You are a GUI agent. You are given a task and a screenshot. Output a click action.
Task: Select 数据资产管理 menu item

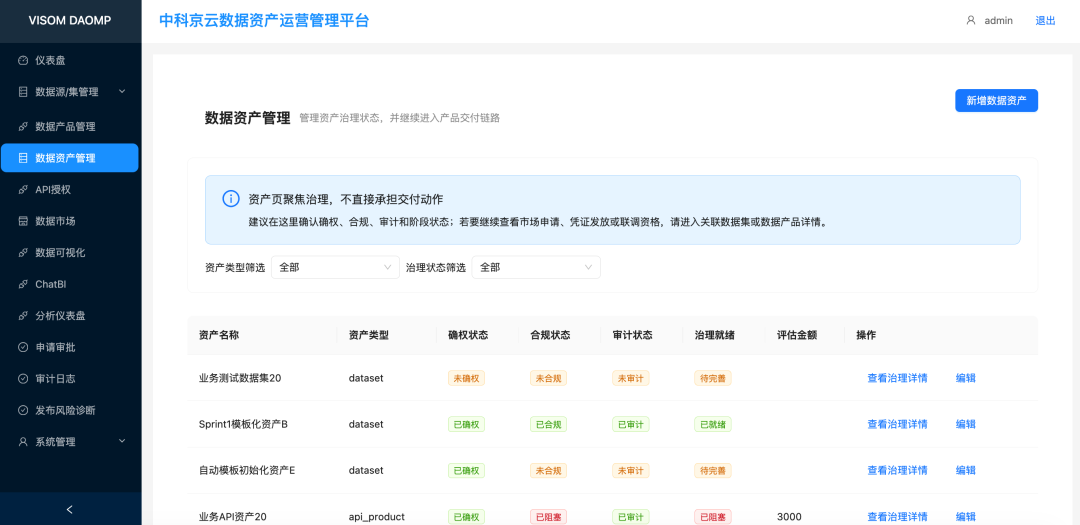(70, 158)
